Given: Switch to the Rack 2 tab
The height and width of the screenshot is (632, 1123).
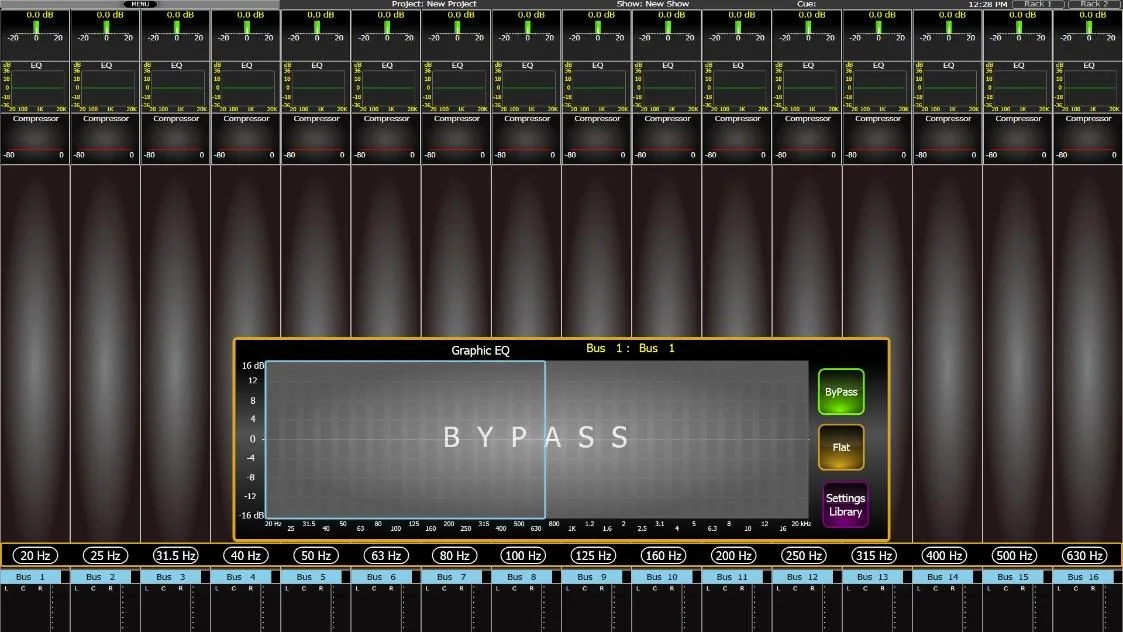Looking at the screenshot, I should click(1094, 4).
